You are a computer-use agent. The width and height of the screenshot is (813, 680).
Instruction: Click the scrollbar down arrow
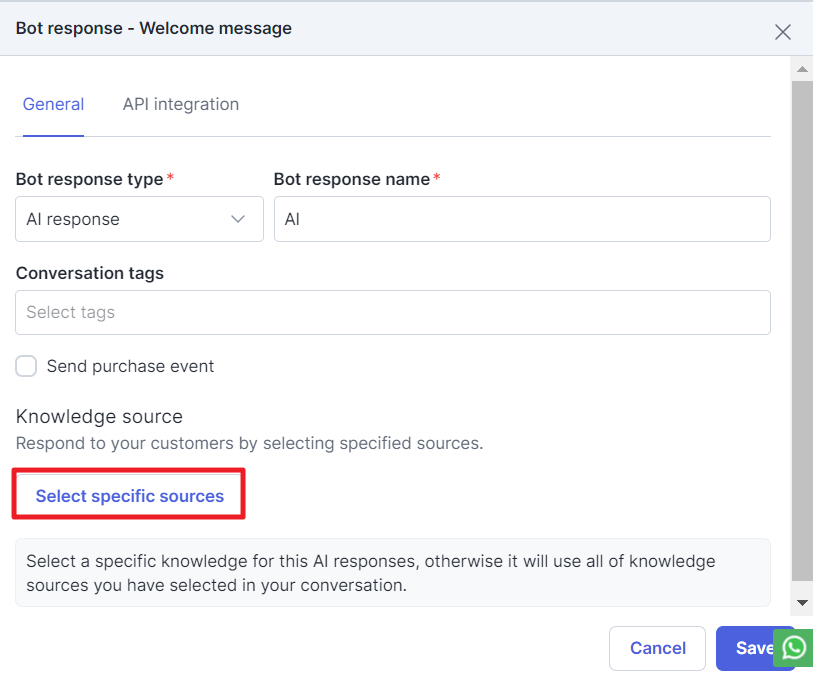pyautogui.click(x=802, y=602)
